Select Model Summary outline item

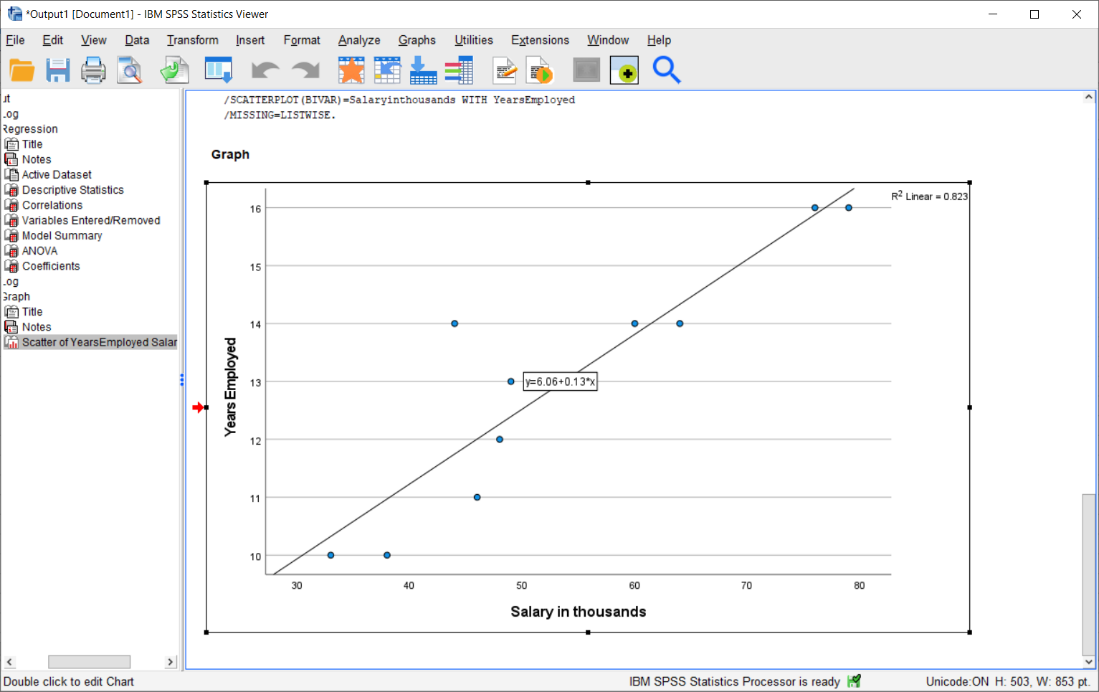62,236
